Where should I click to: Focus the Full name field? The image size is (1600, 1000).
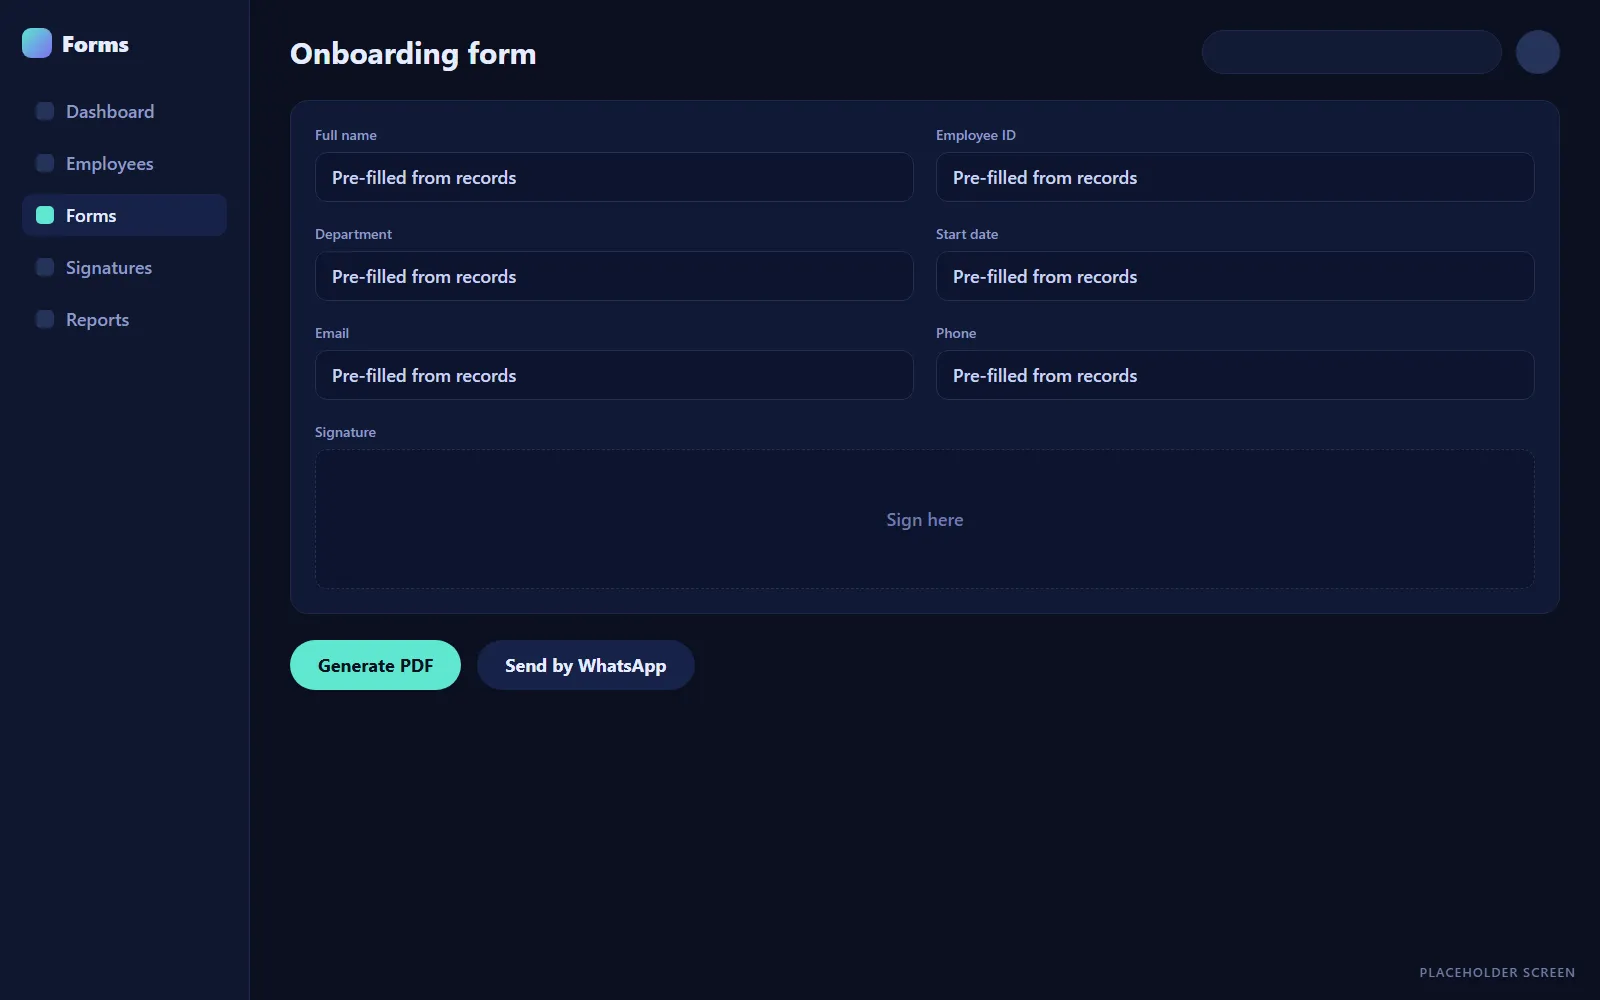point(614,177)
